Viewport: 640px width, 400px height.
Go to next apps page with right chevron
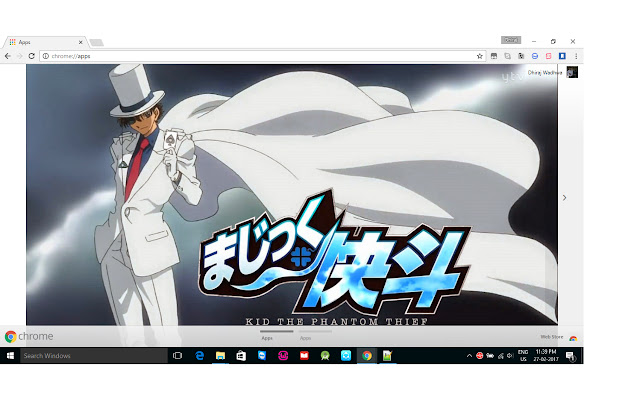[564, 198]
